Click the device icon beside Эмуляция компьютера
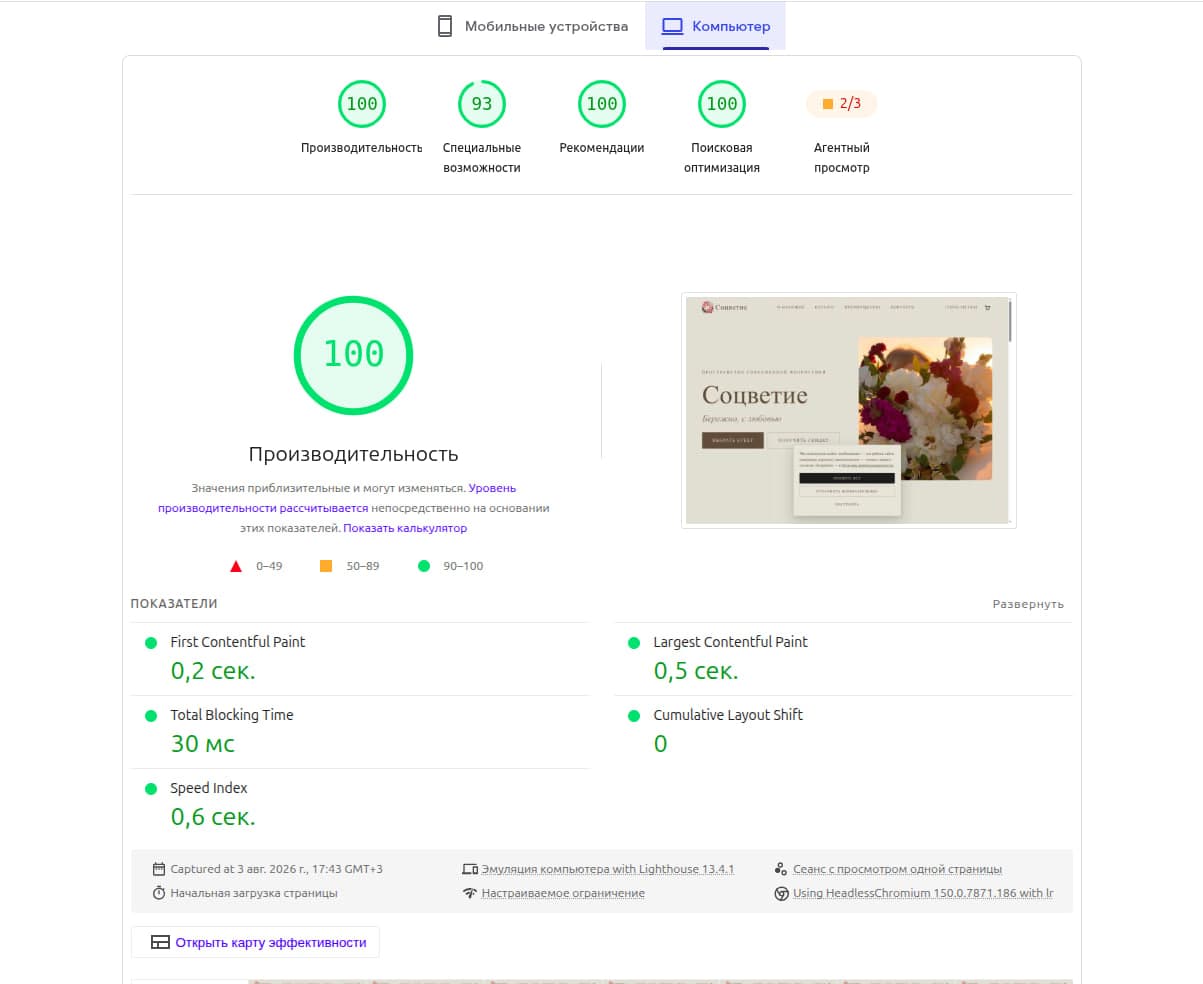1203x984 pixels. coord(470,869)
